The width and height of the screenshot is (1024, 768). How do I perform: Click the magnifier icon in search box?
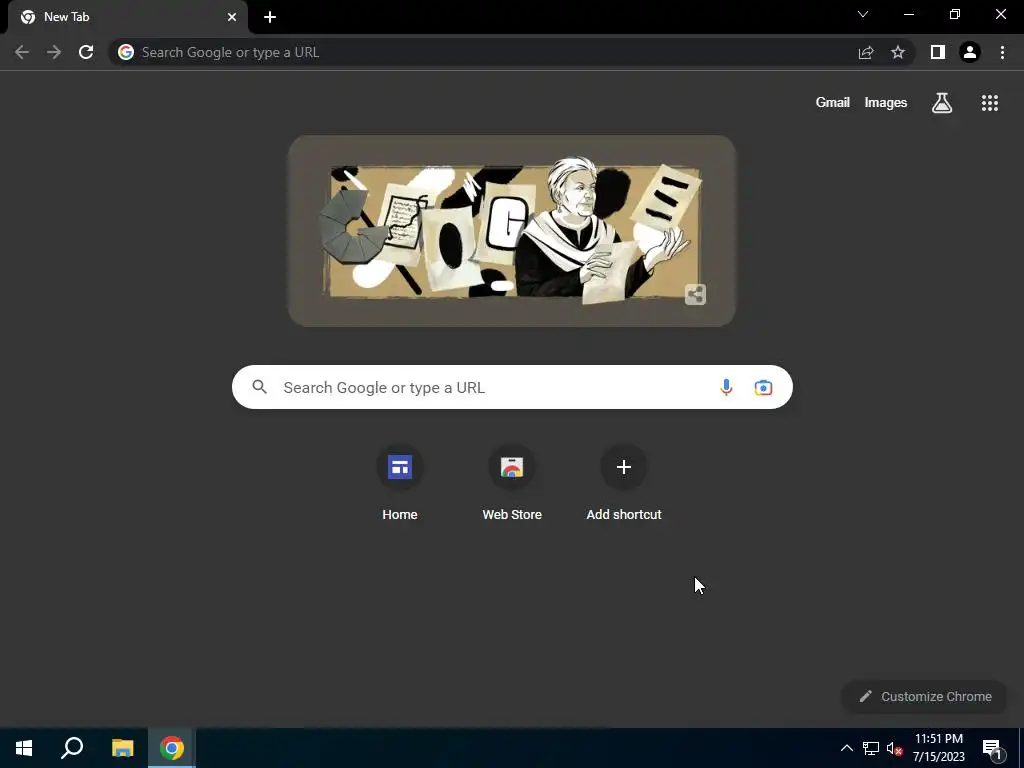click(x=259, y=387)
